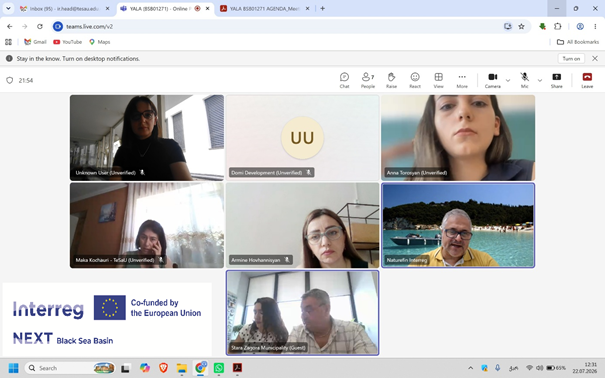Viewport: 605px width, 378px height.
Task: Toggle the Camera on or off
Action: tap(493, 80)
